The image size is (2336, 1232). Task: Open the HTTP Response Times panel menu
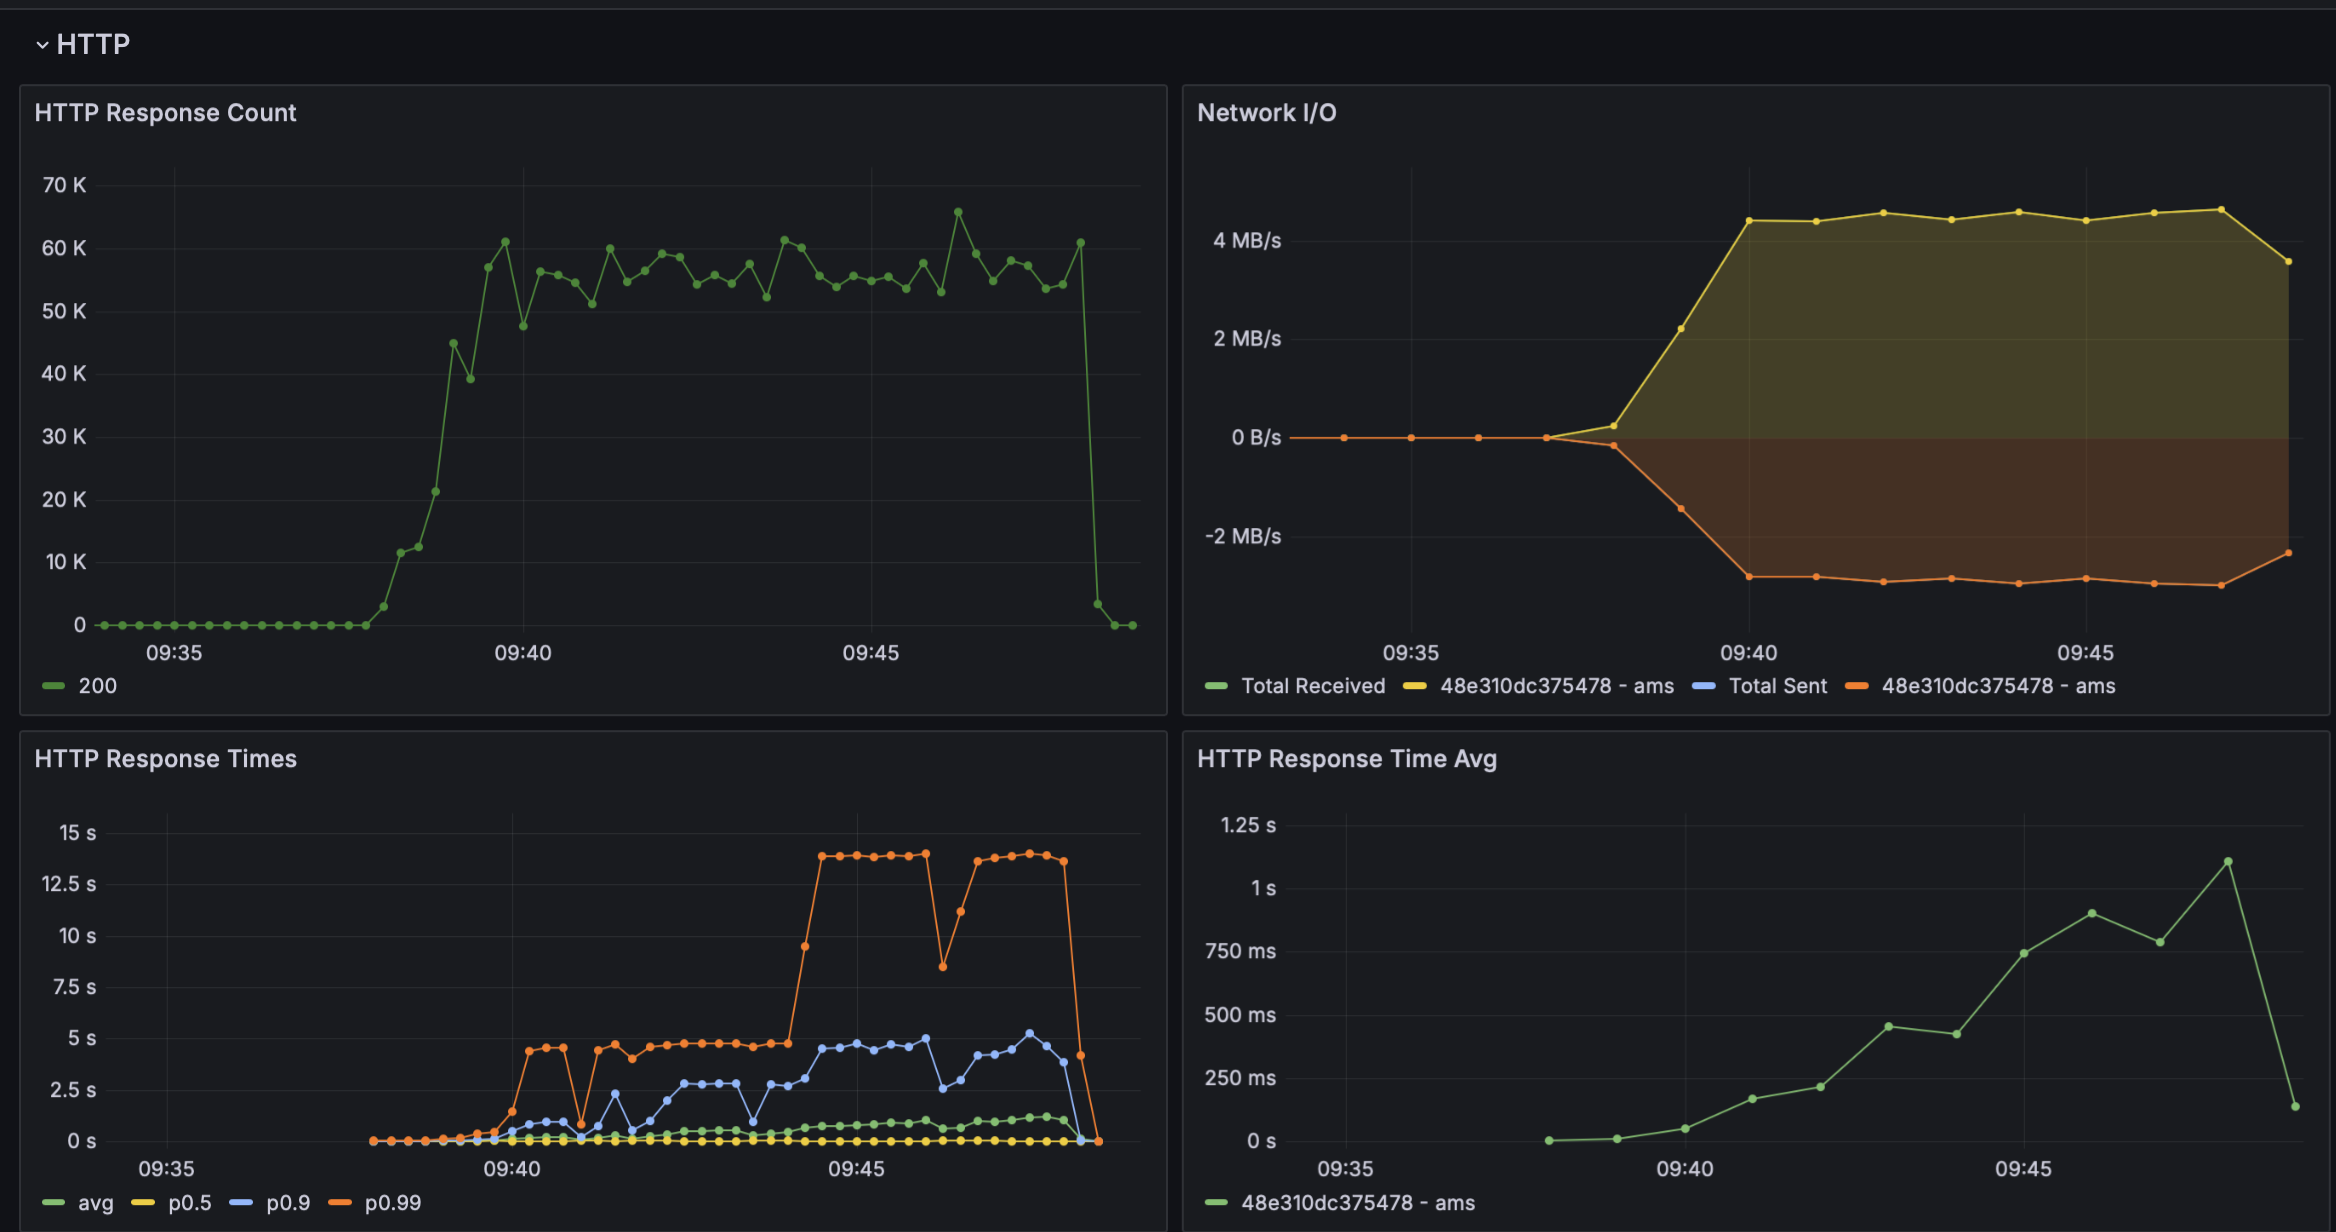(165, 759)
